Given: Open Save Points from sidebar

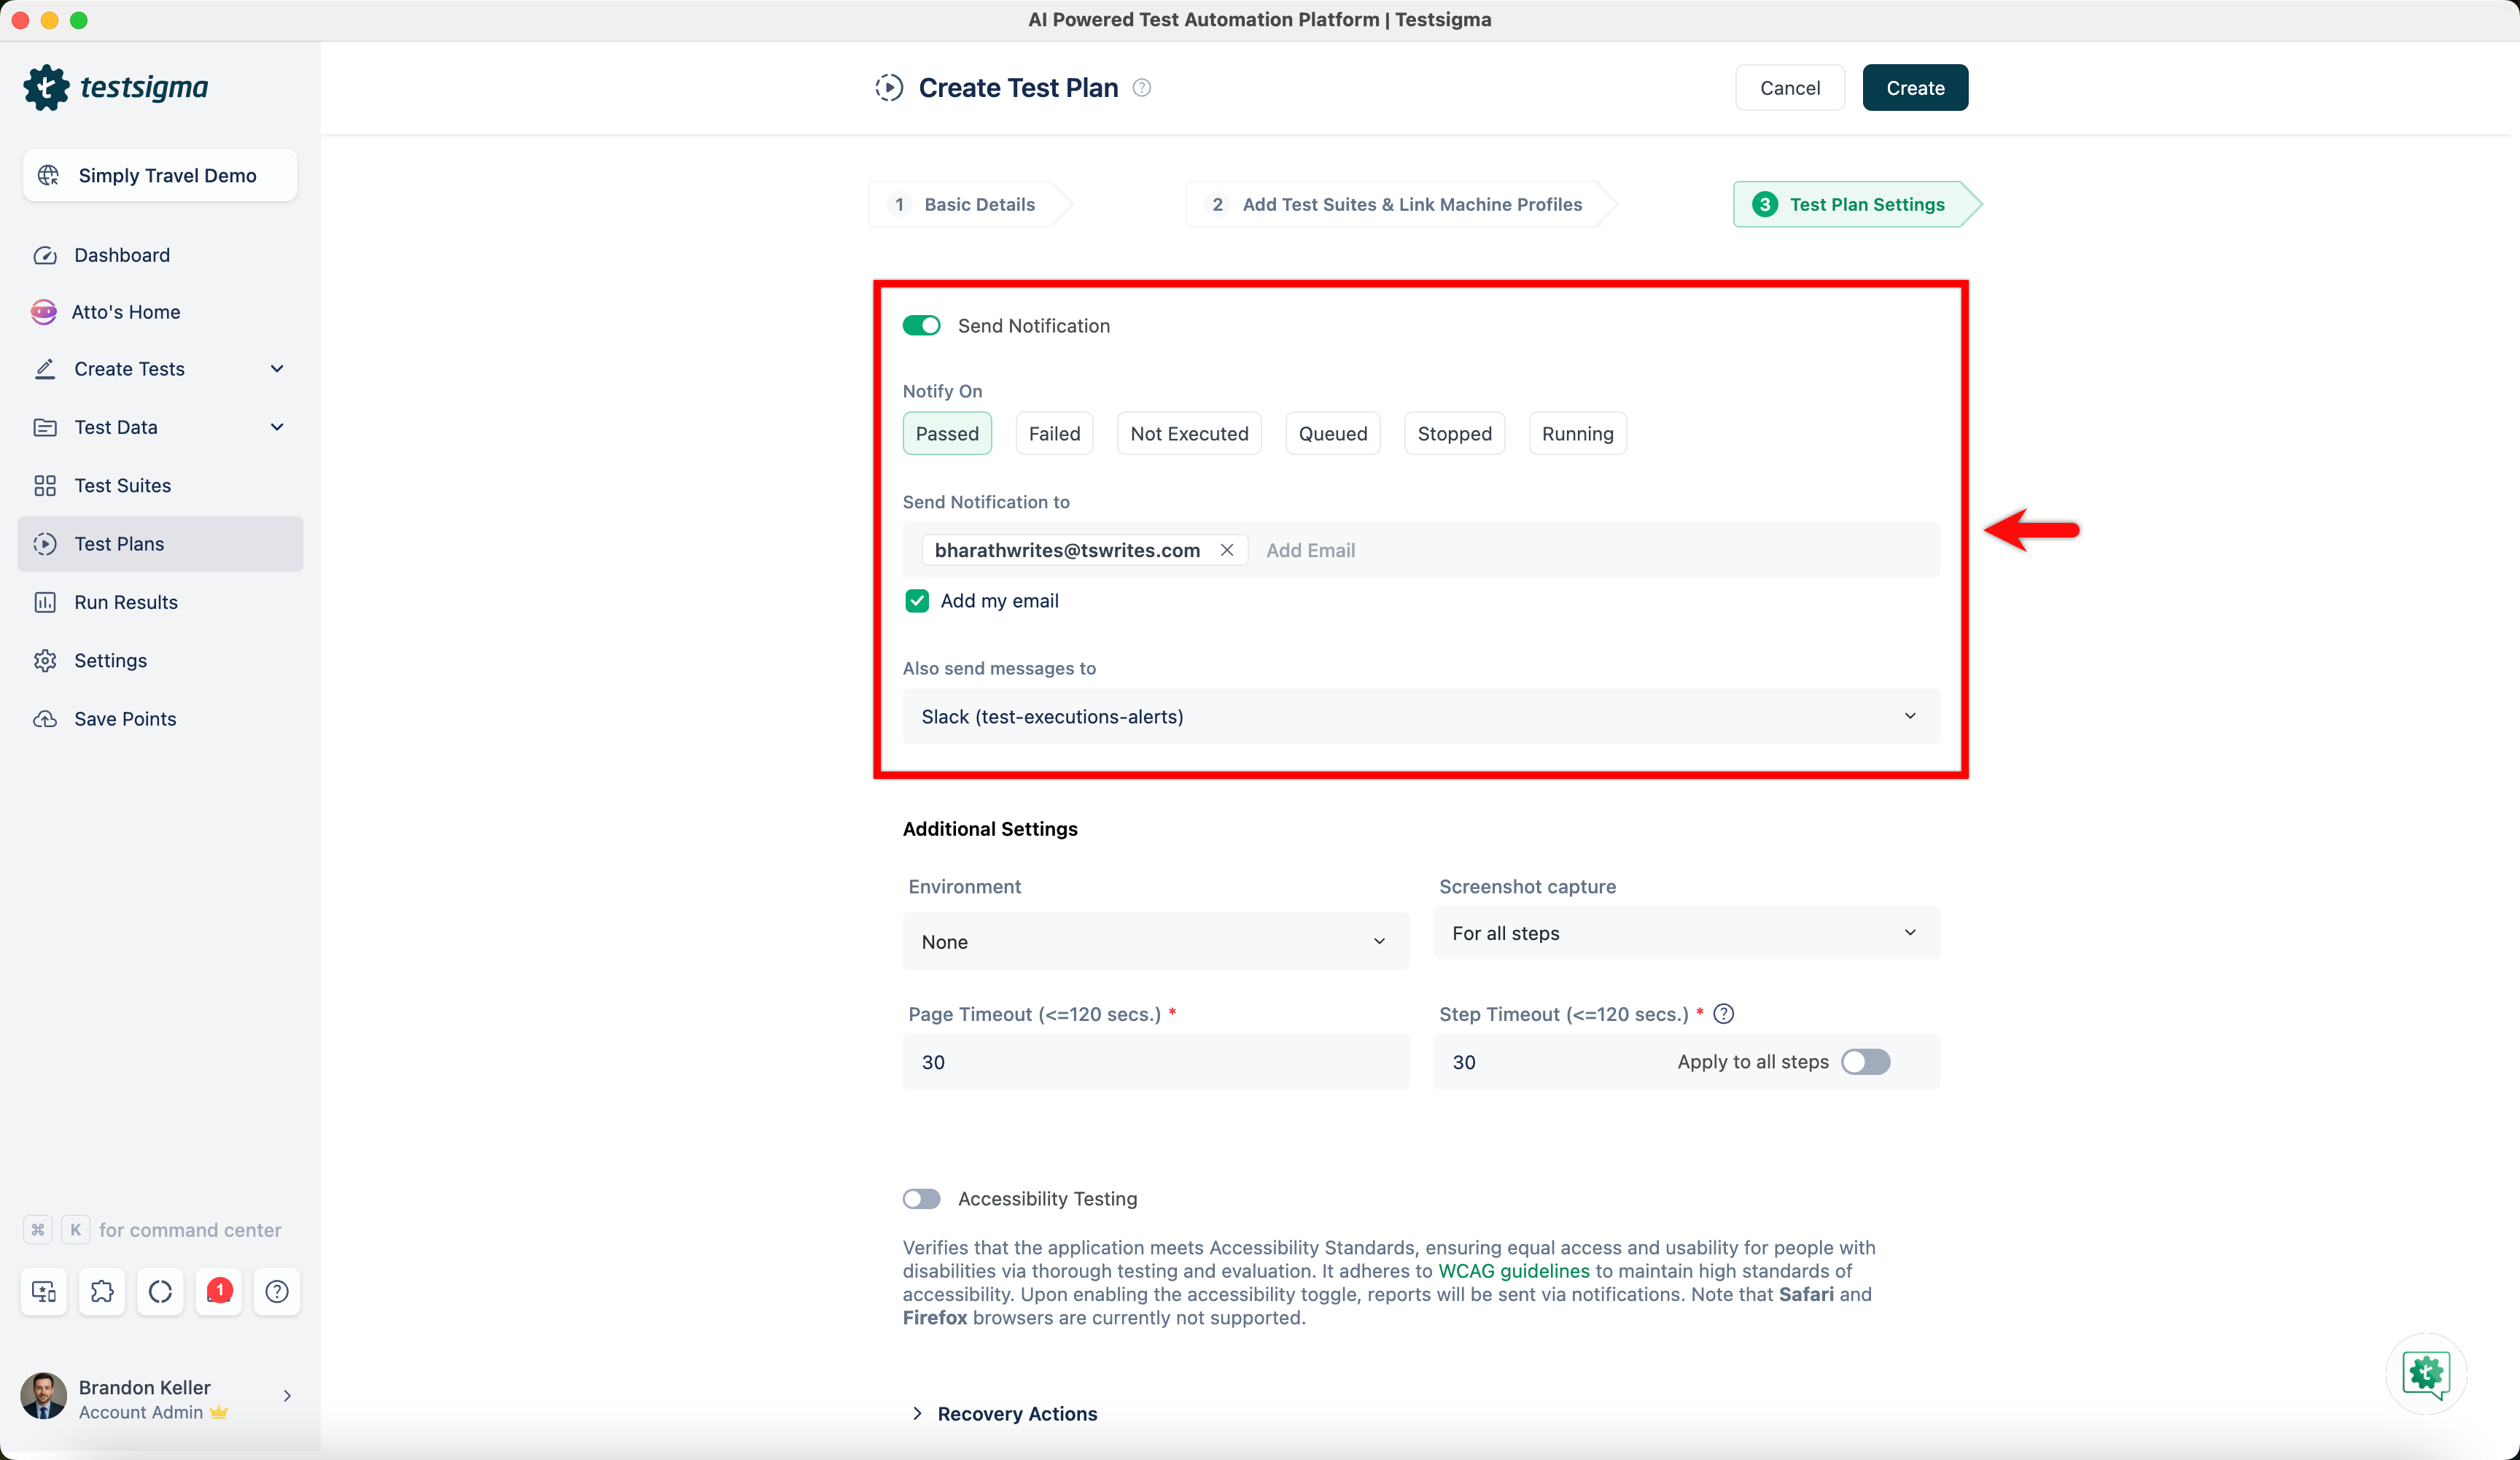Looking at the screenshot, I should point(124,718).
